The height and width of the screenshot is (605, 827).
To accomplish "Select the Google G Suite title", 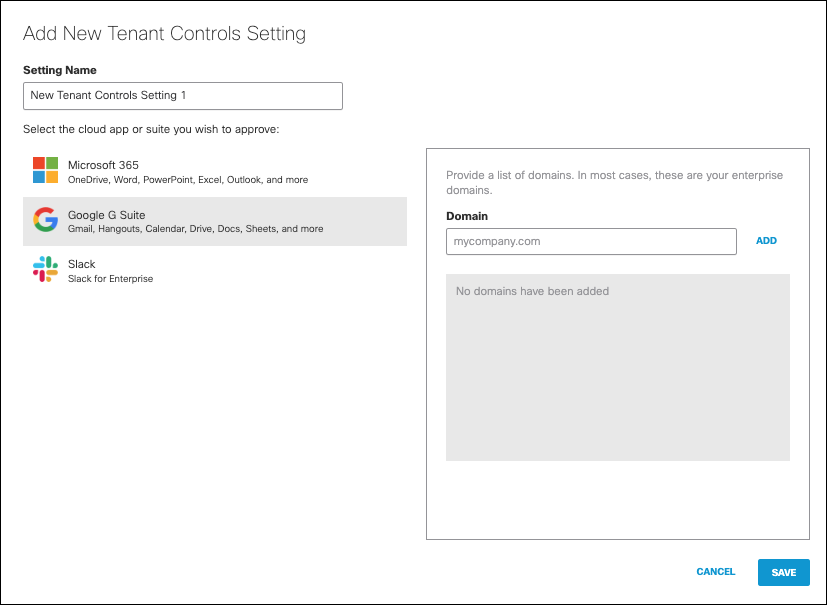I will [x=107, y=215].
